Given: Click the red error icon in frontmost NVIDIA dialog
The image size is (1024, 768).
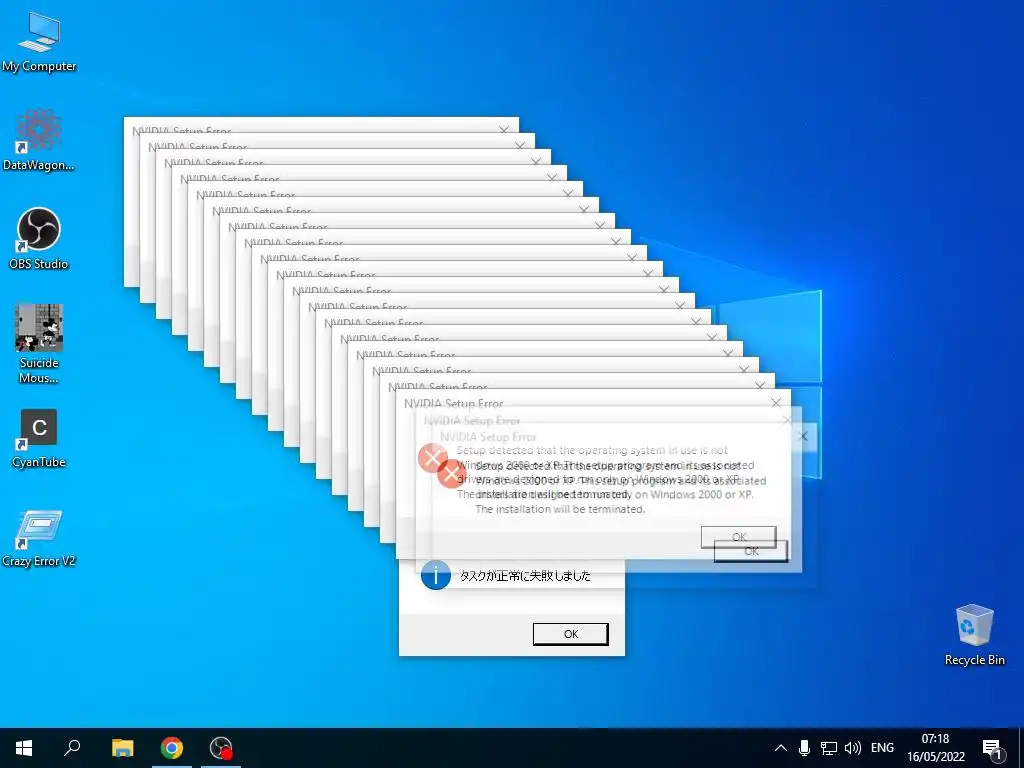Looking at the screenshot, I should coord(451,473).
